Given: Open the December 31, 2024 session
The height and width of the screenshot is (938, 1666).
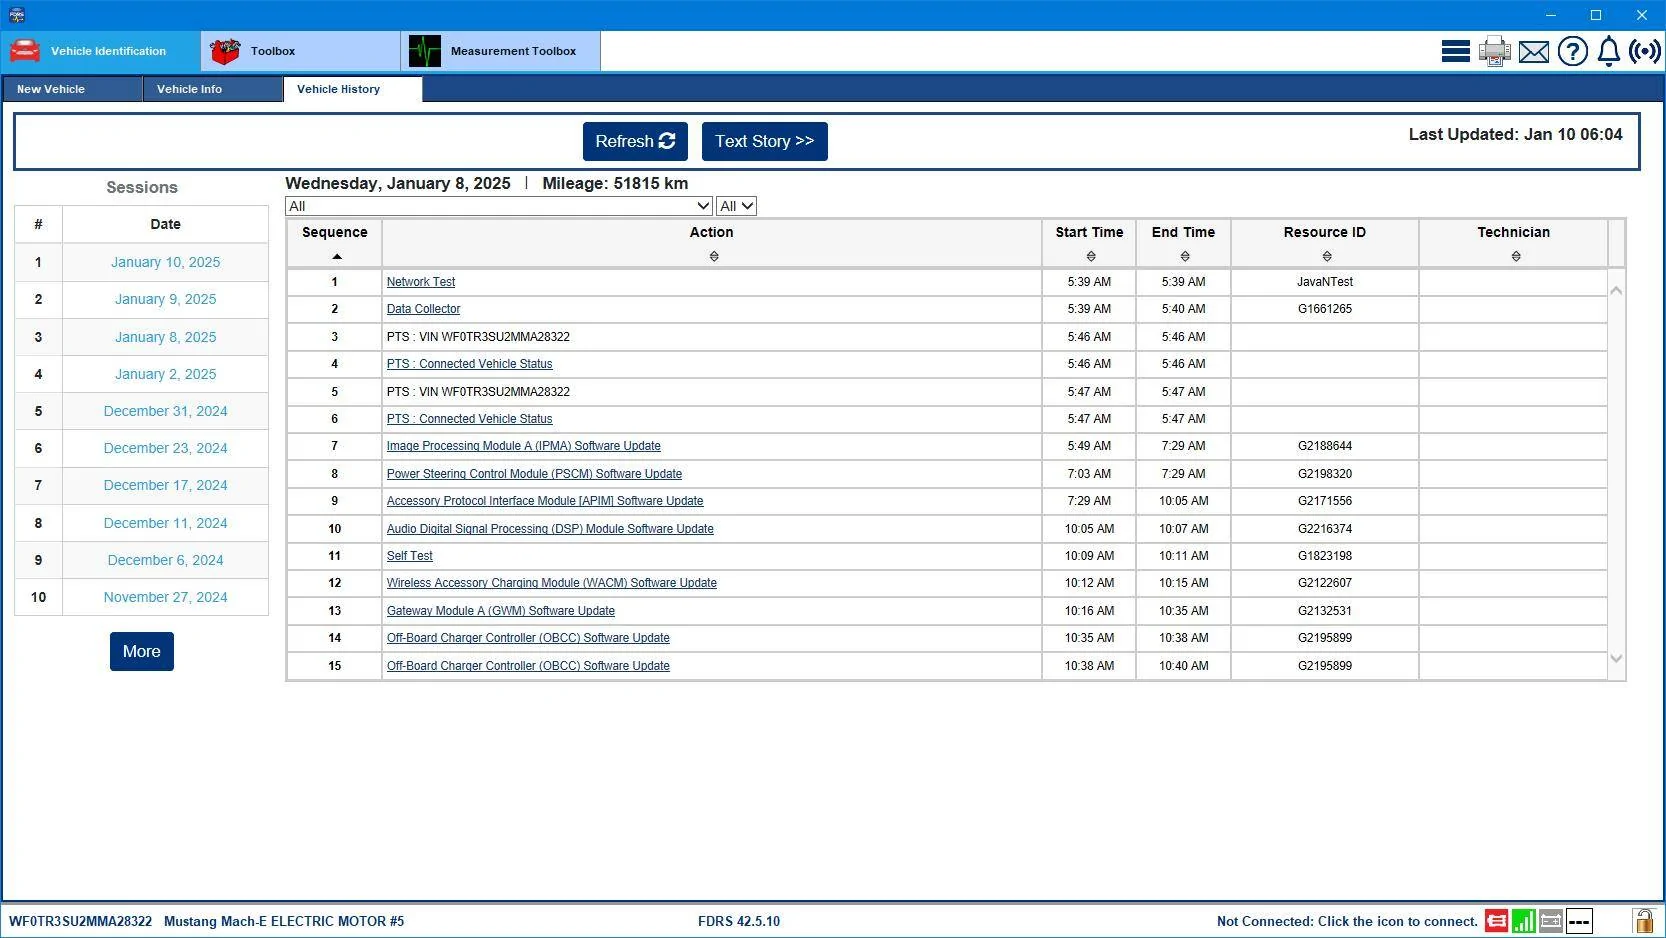Looking at the screenshot, I should click(166, 411).
